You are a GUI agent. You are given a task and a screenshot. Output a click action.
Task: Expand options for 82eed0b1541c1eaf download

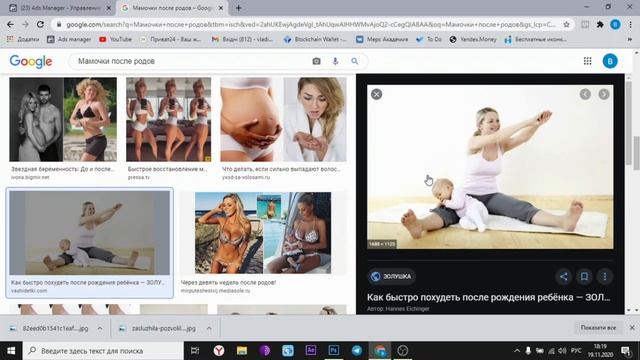point(100,328)
